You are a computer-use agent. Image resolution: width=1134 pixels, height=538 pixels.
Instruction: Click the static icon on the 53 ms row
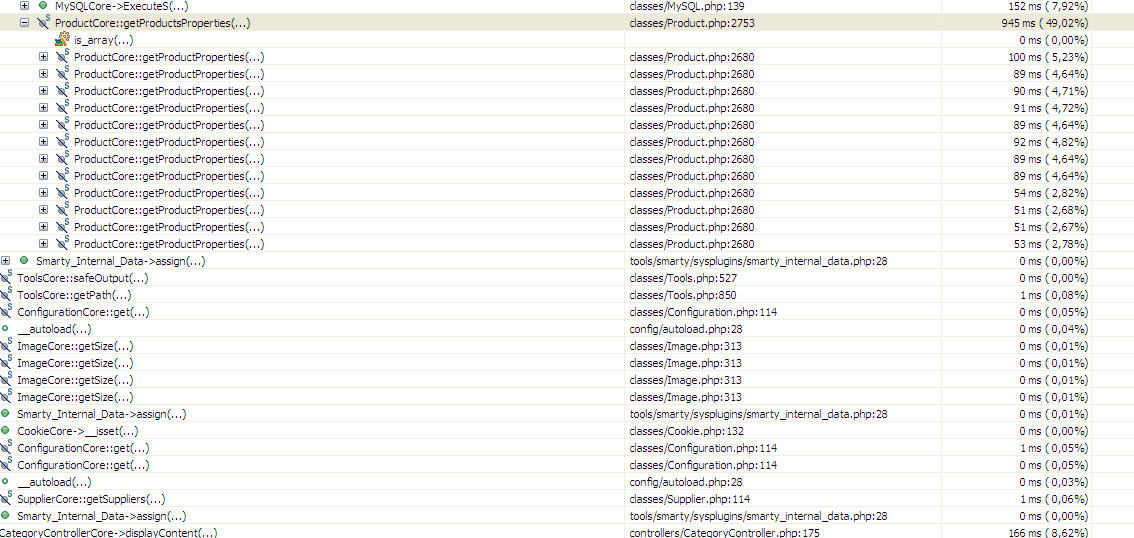(x=62, y=243)
